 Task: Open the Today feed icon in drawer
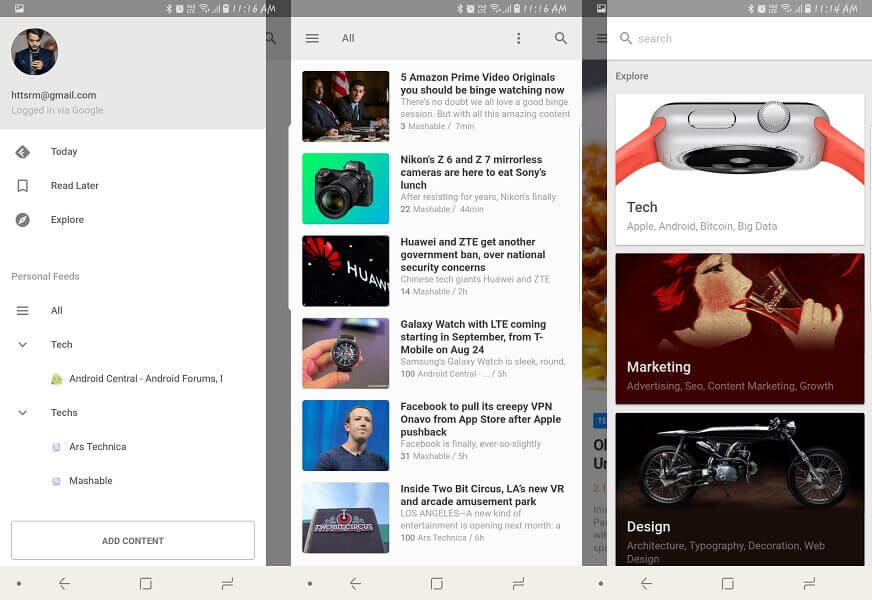pos(22,151)
